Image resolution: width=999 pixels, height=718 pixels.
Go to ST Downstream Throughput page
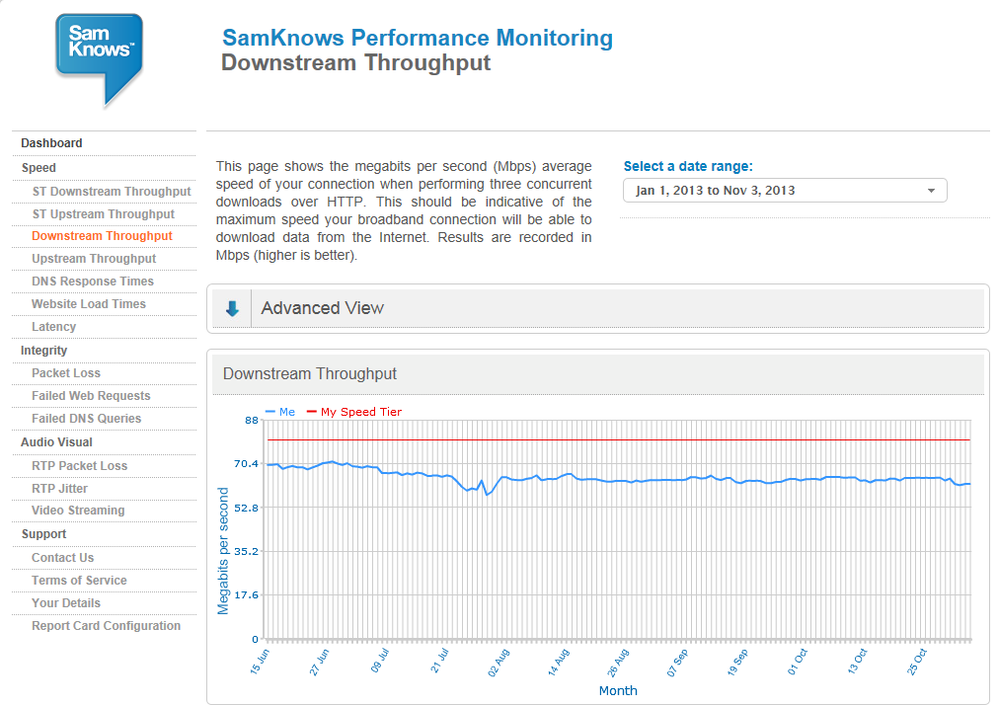coord(111,192)
